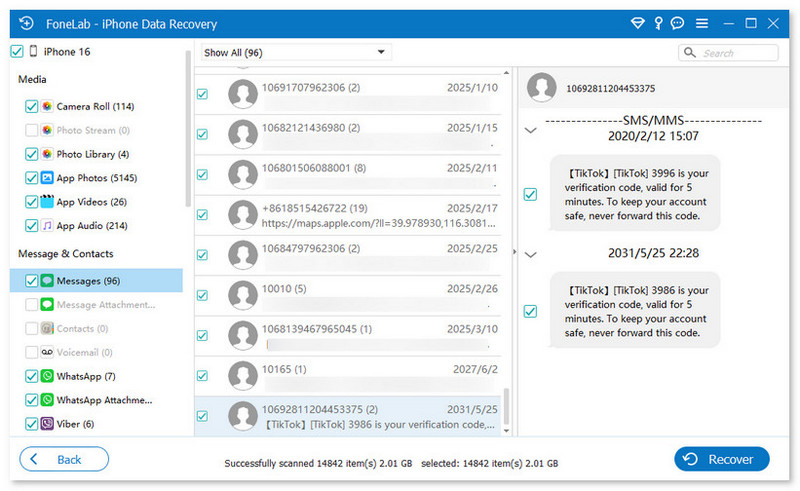800x491 pixels.
Task: Select App Videos (26) category
Action: [91, 202]
